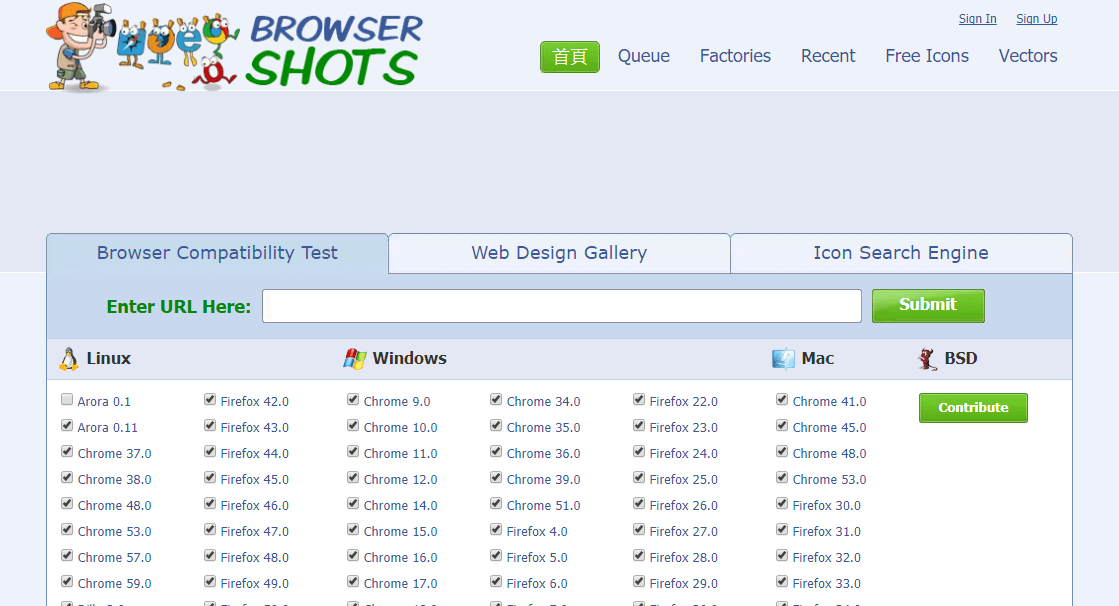Uncheck the Linux Firefox 42.0 checkbox
Screen dimensions: 1119x606
point(210,400)
